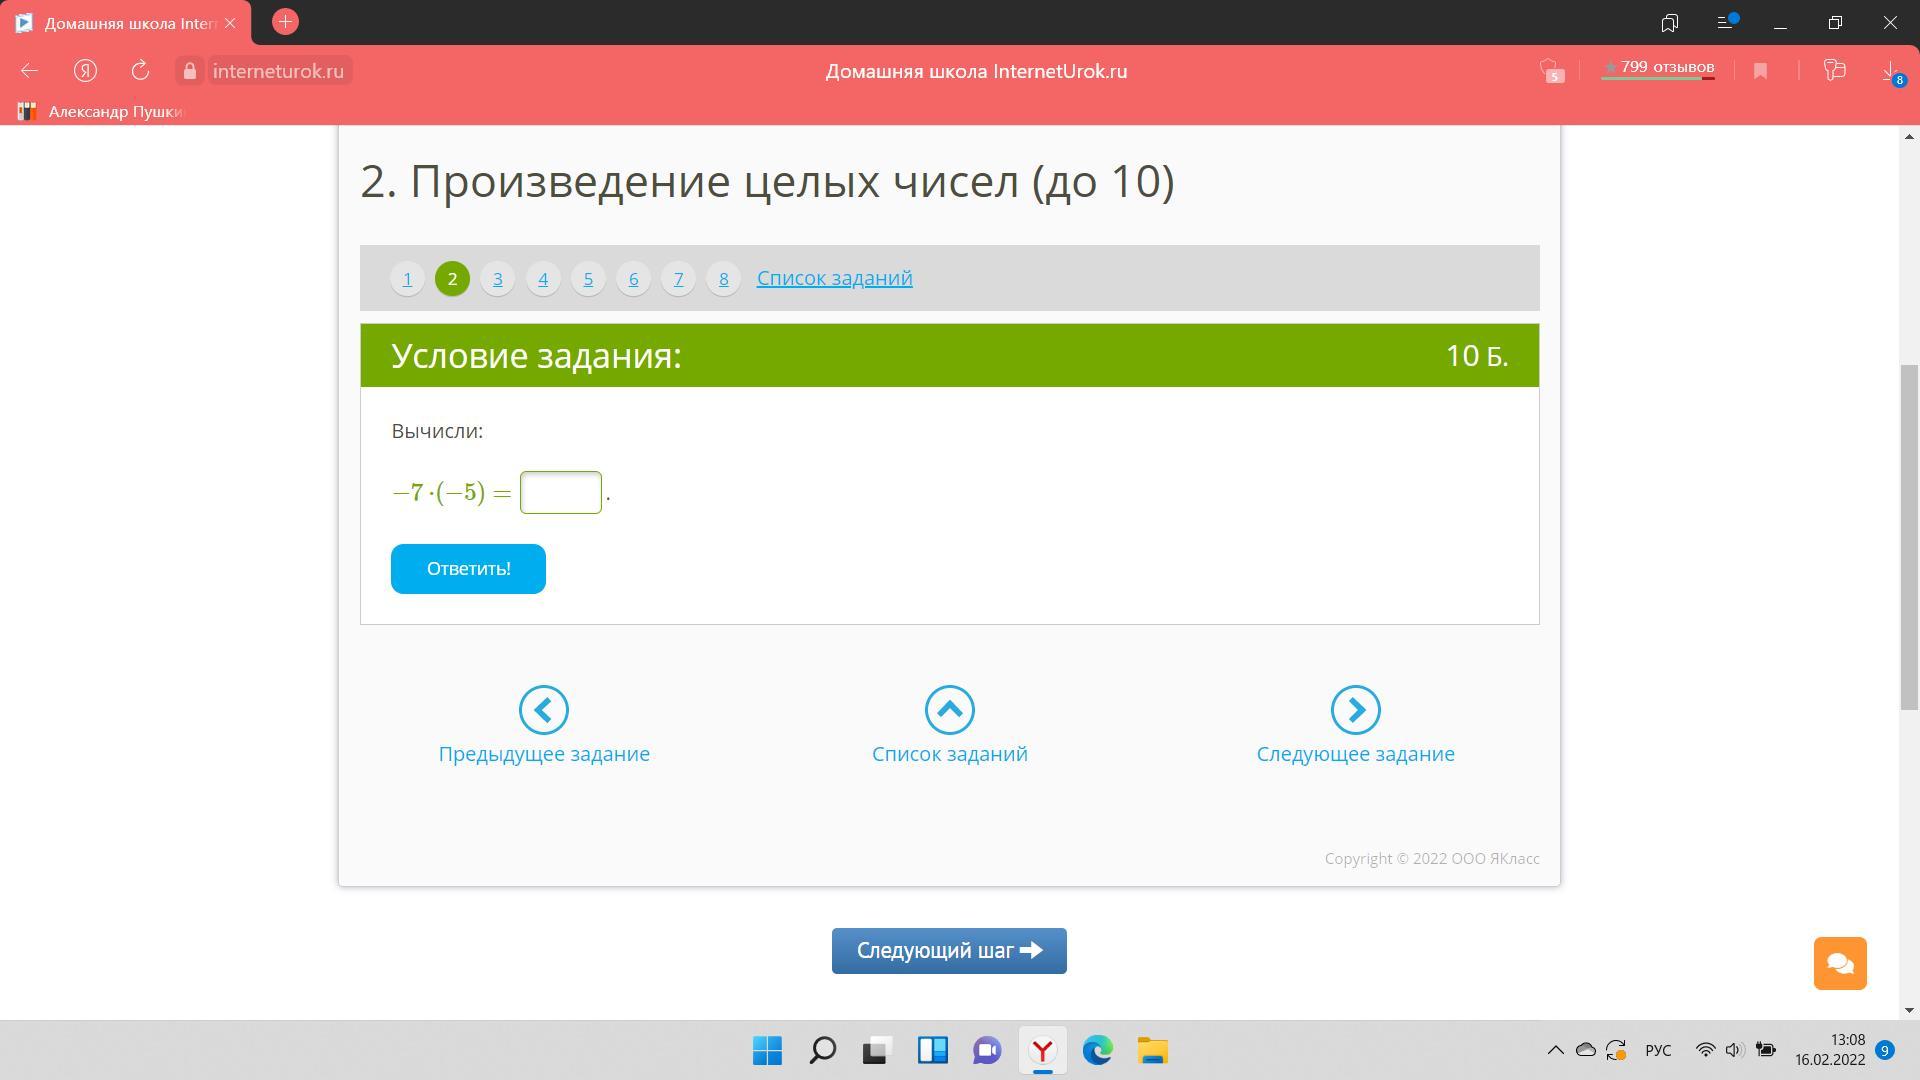This screenshot has height=1080, width=1920.
Task: Open the browser menu icon
Action: point(1726,22)
